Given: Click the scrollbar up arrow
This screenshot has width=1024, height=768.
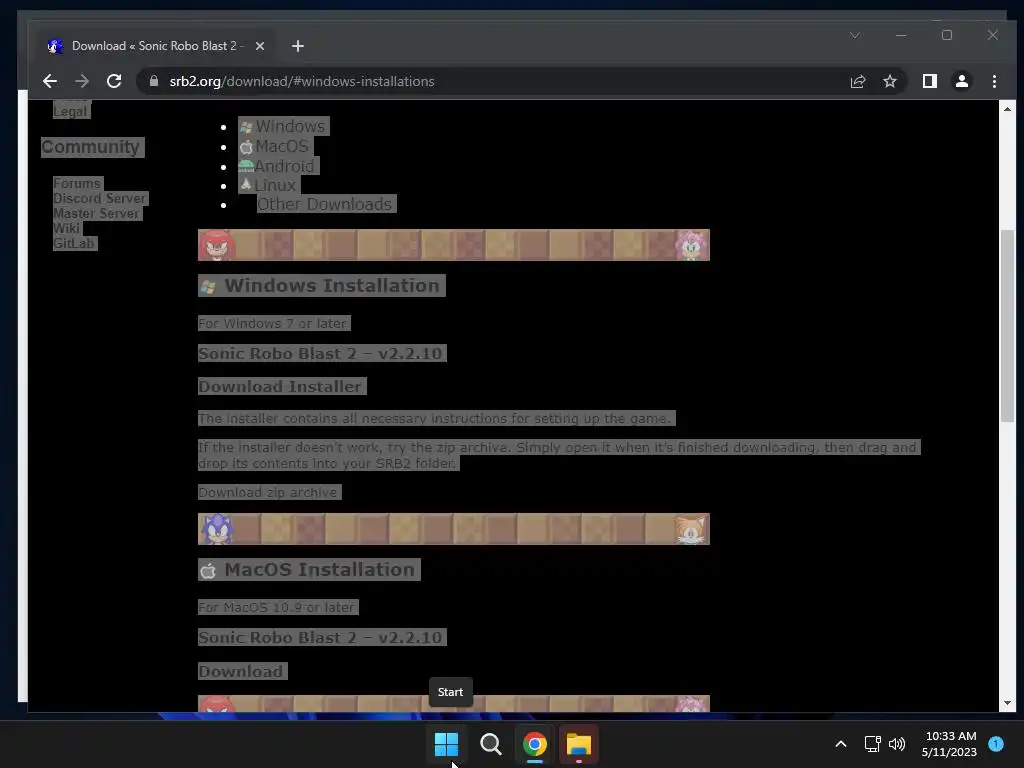Looking at the screenshot, I should tap(1007, 109).
